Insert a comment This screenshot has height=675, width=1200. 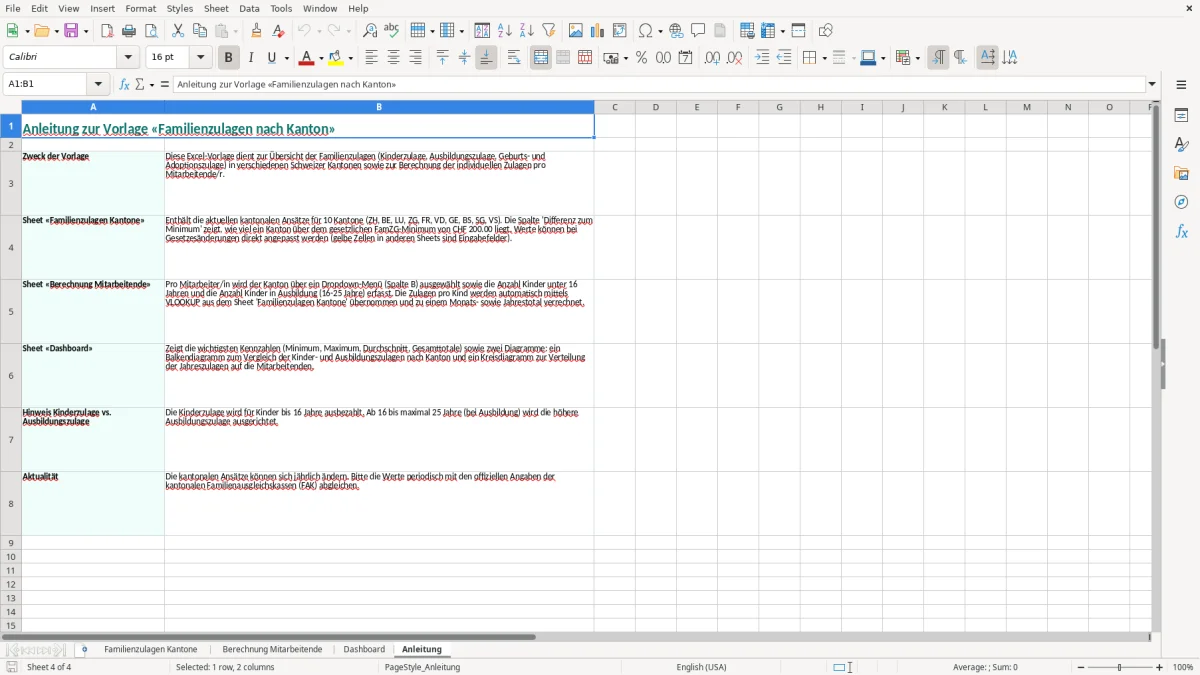698,31
